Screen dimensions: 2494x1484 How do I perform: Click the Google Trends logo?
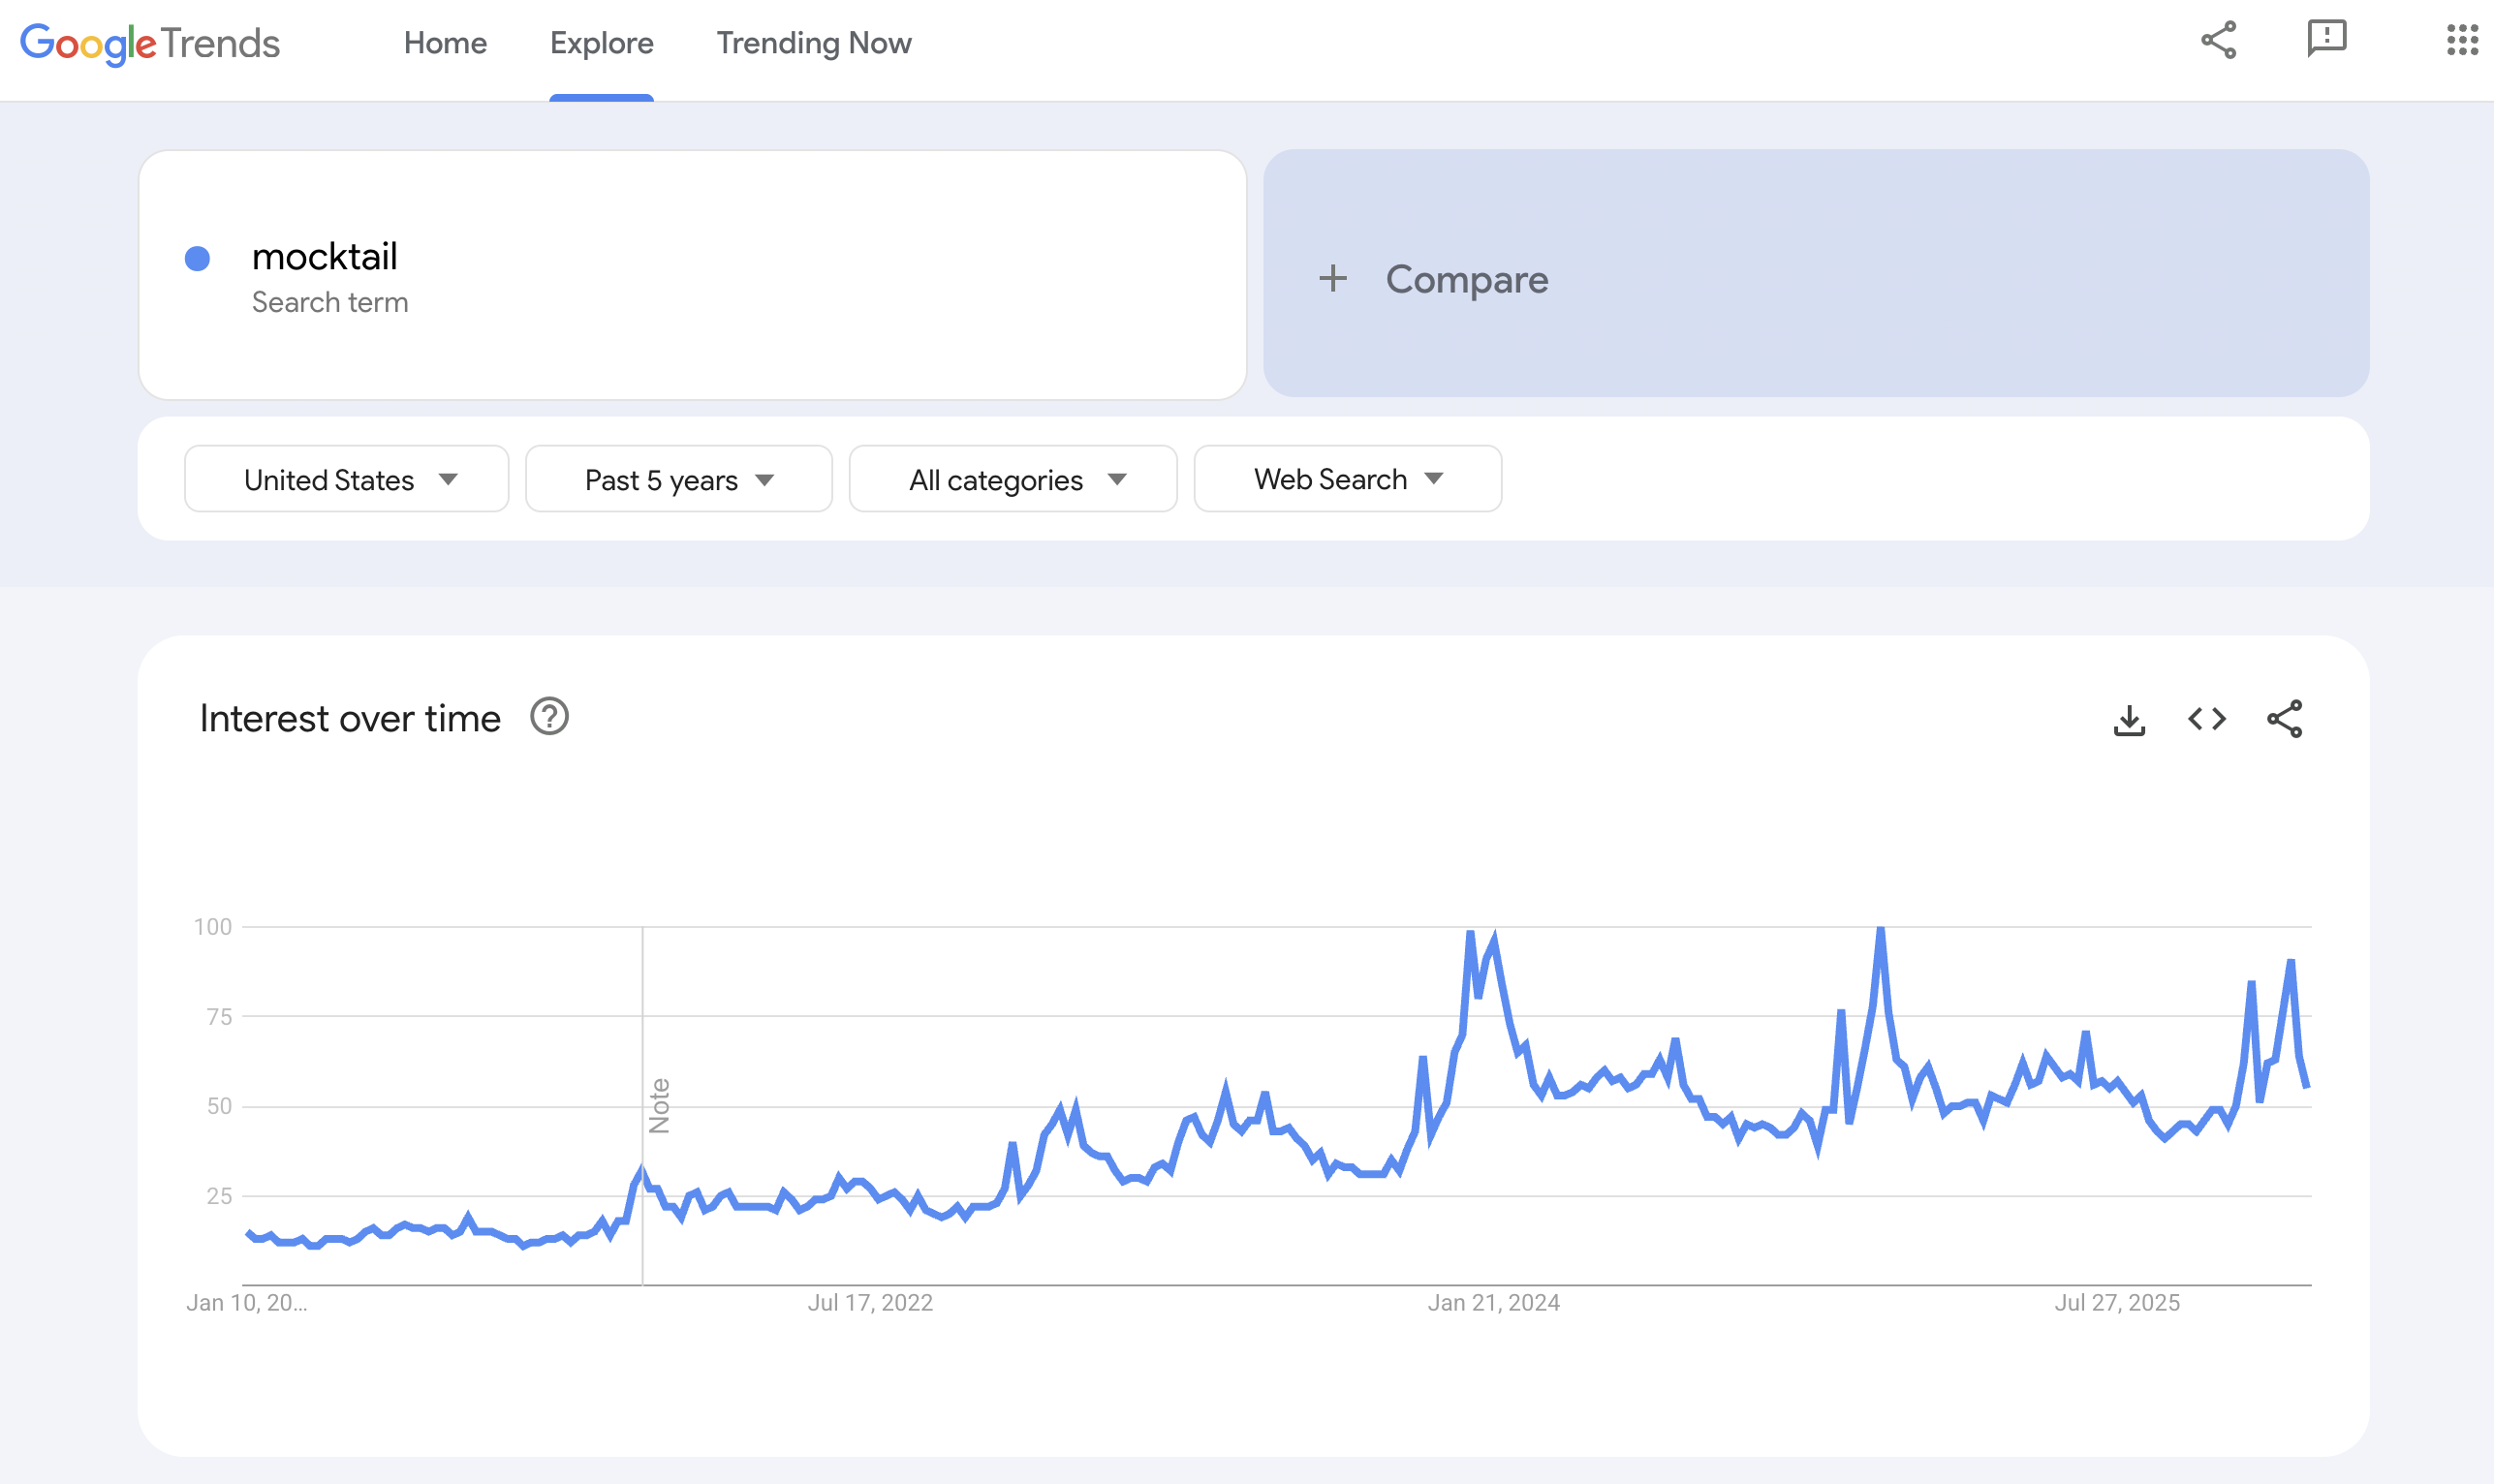[150, 43]
